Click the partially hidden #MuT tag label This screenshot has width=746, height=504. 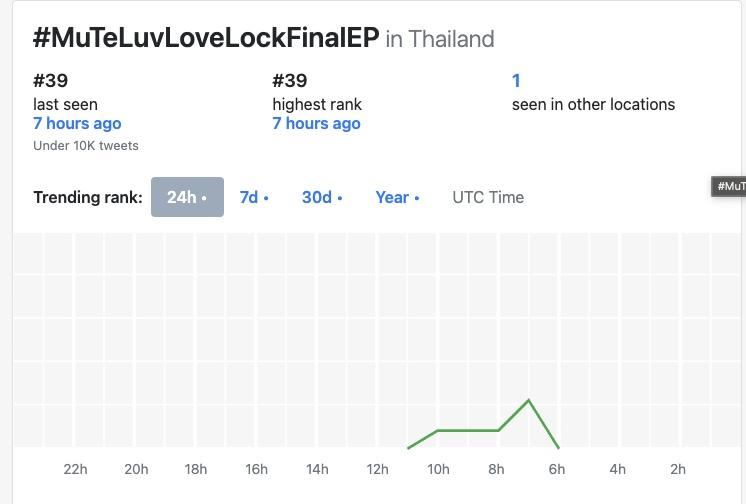729,186
